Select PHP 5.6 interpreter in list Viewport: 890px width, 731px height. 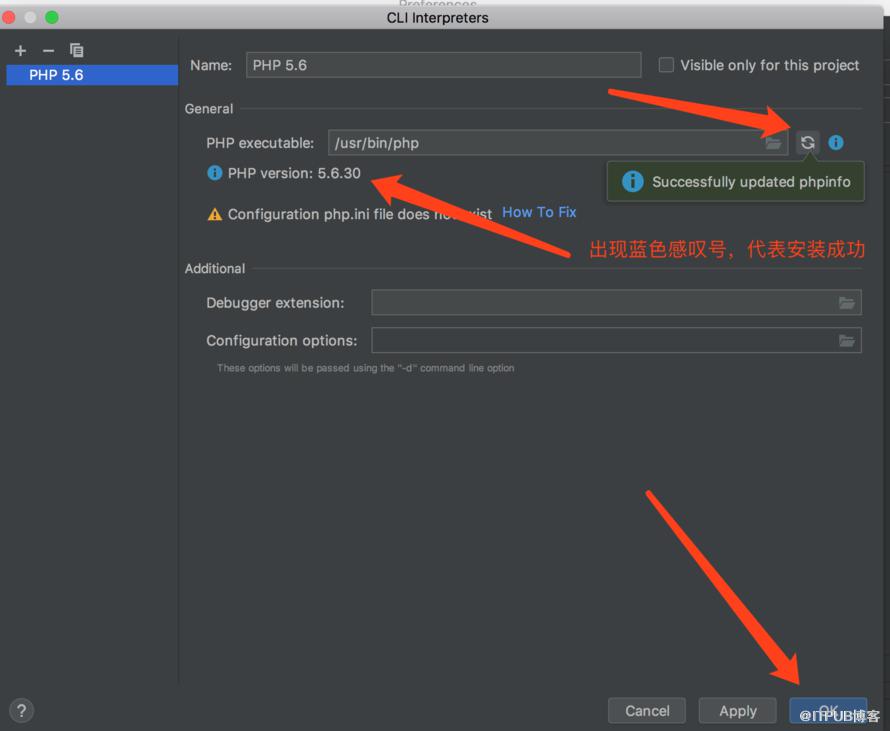[92, 75]
